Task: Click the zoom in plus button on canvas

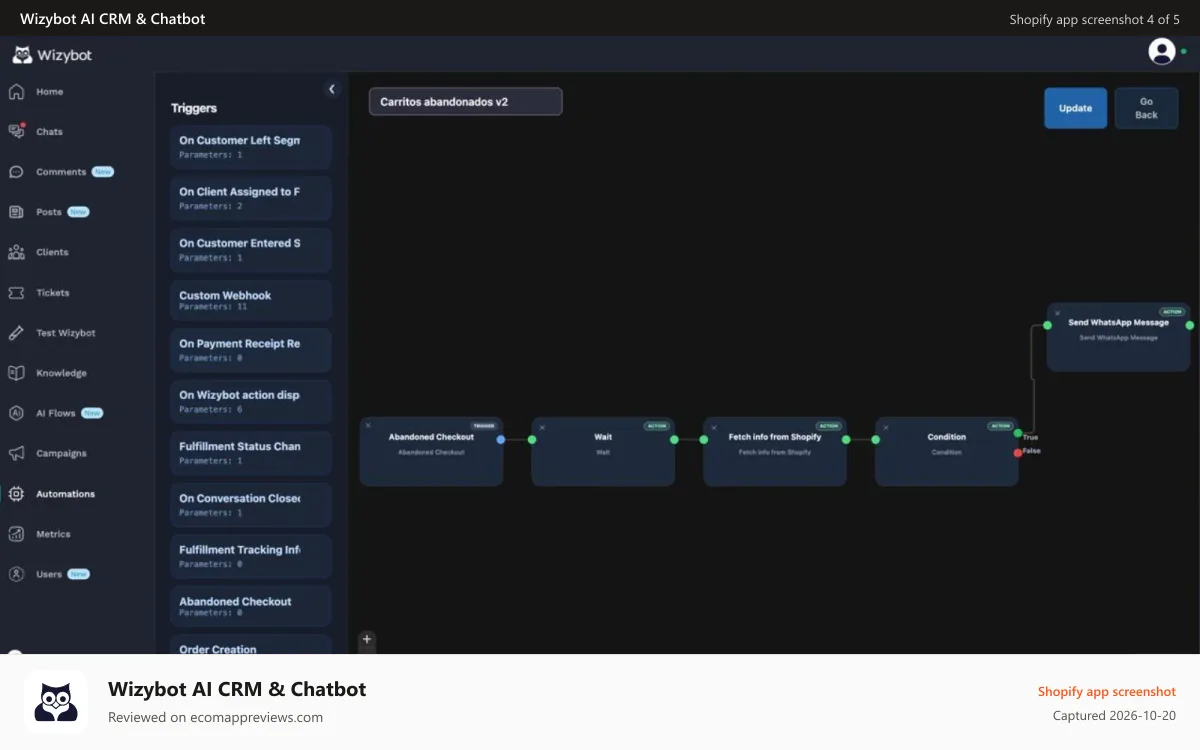Action: coord(367,639)
